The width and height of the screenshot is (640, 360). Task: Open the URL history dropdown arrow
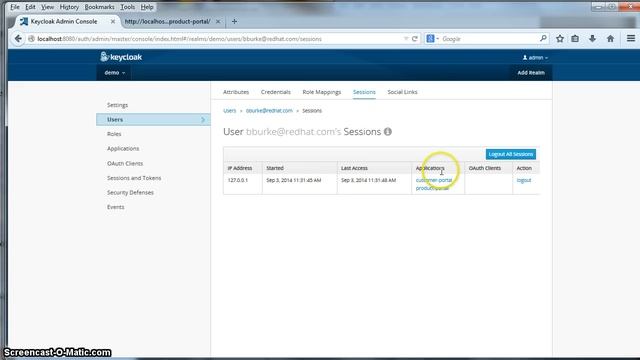pyautogui.click(x=406, y=38)
